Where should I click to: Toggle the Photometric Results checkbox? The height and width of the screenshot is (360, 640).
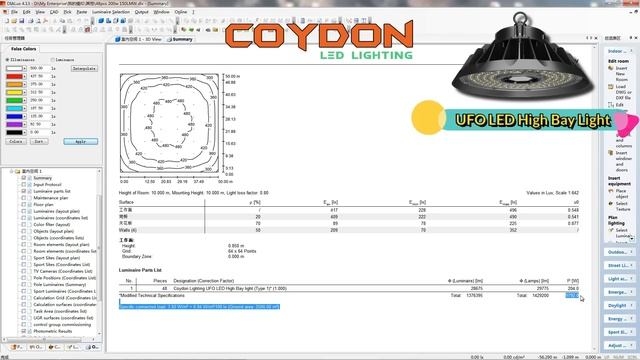[x=24, y=331]
